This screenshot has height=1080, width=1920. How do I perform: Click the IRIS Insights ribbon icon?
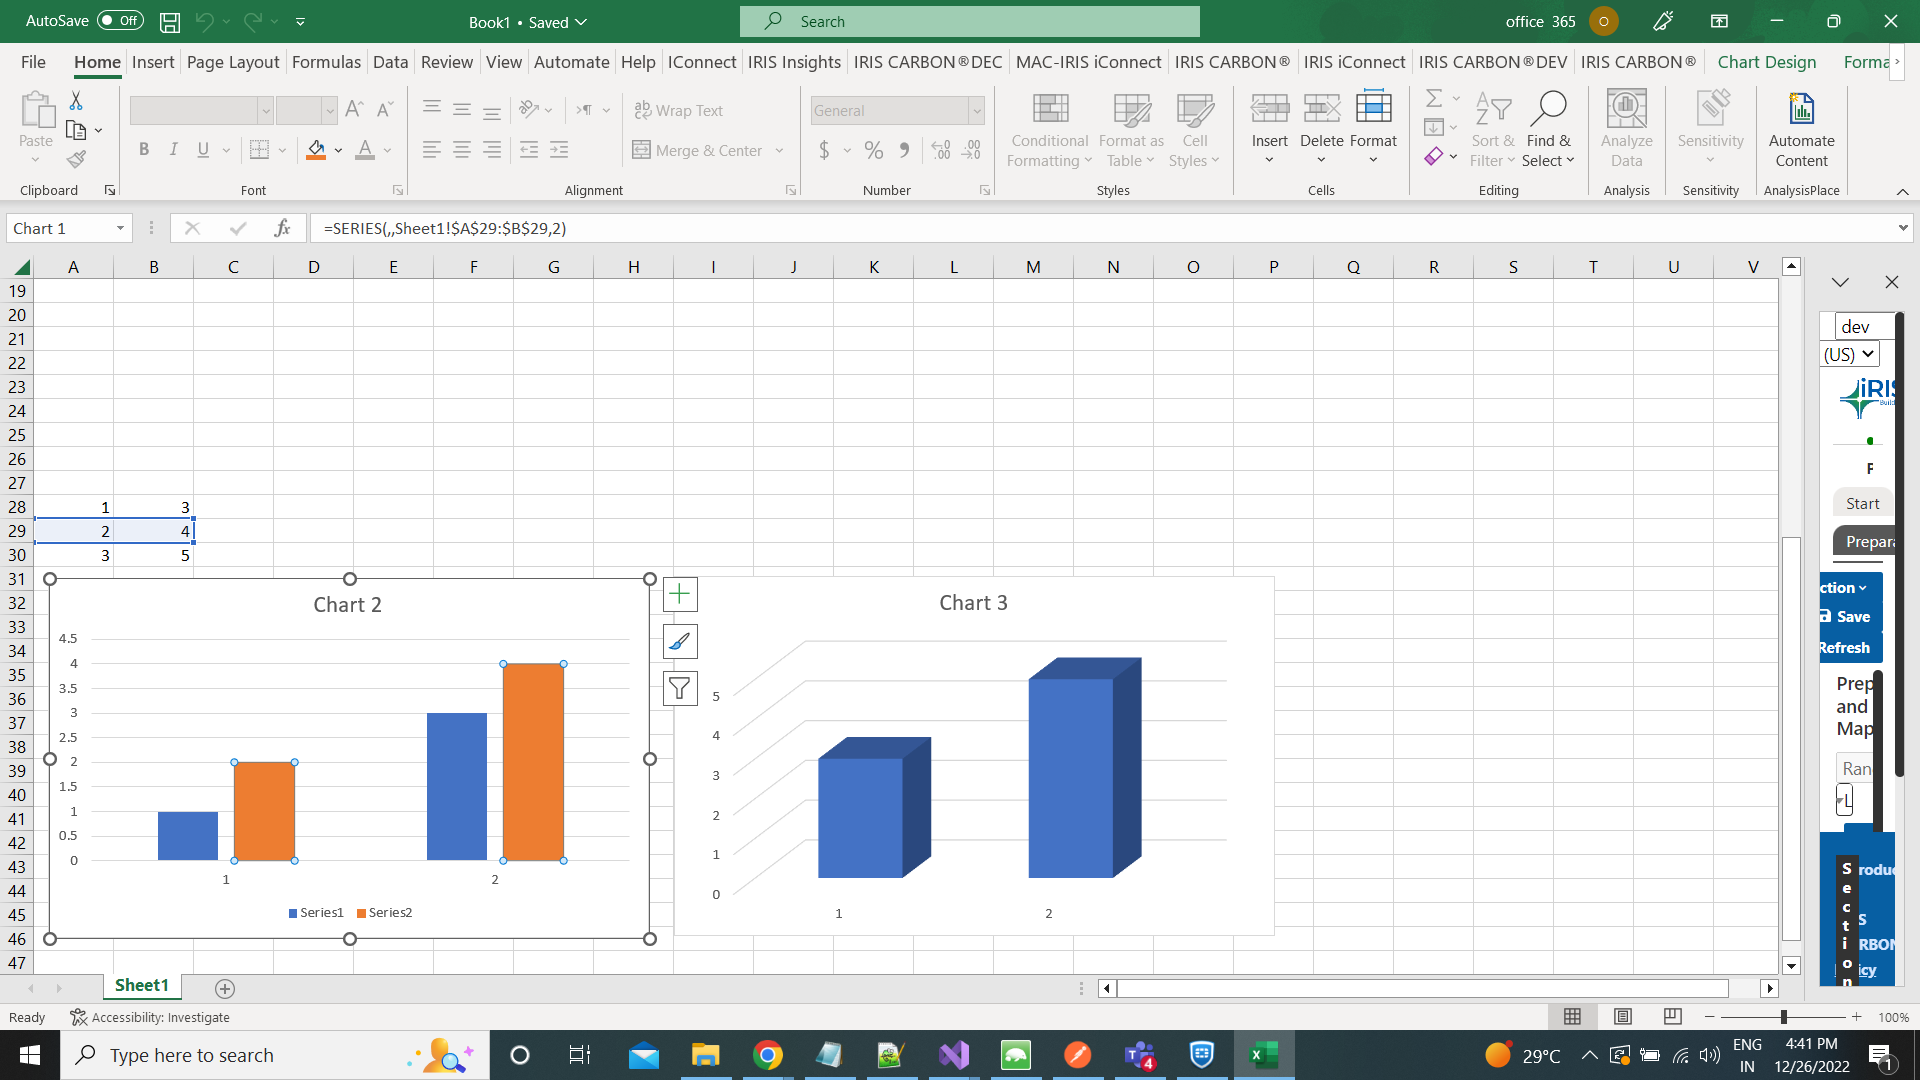(x=793, y=62)
